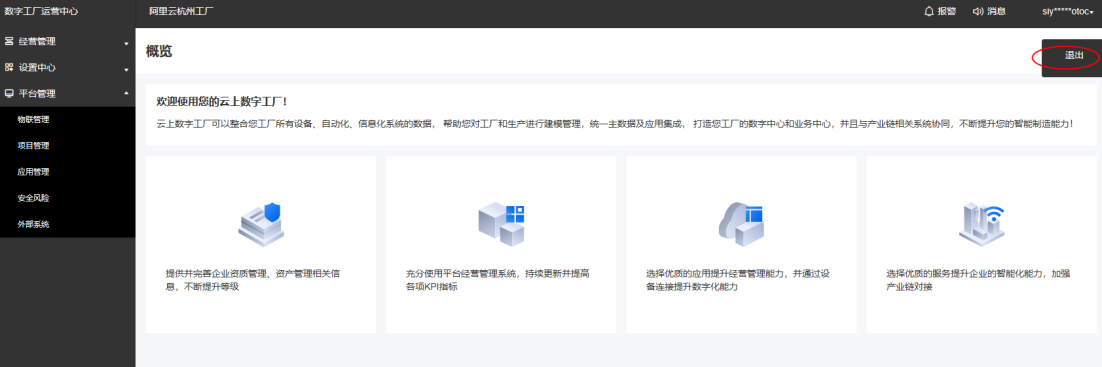
Task: Click 退出 to log out
Action: (x=1074, y=56)
